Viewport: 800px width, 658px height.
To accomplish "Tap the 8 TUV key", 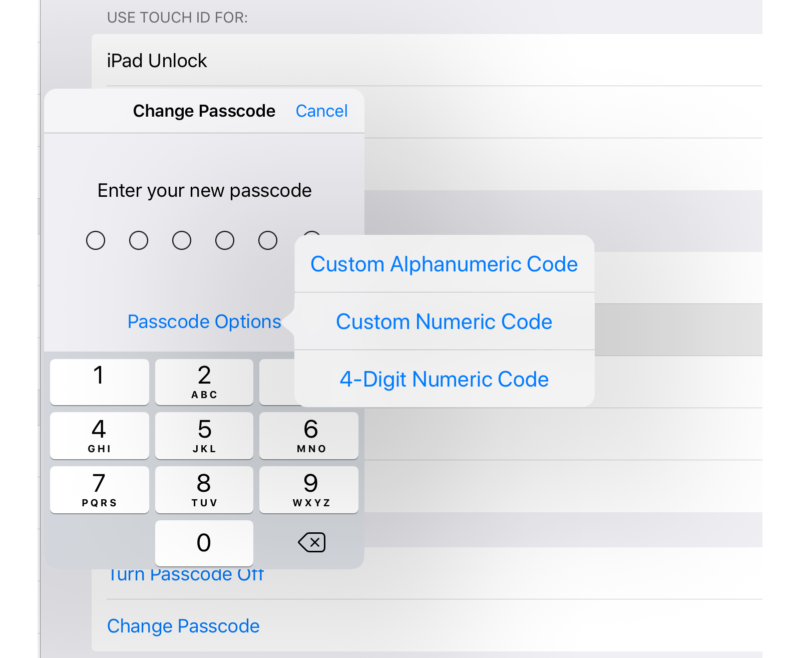I will (x=204, y=489).
